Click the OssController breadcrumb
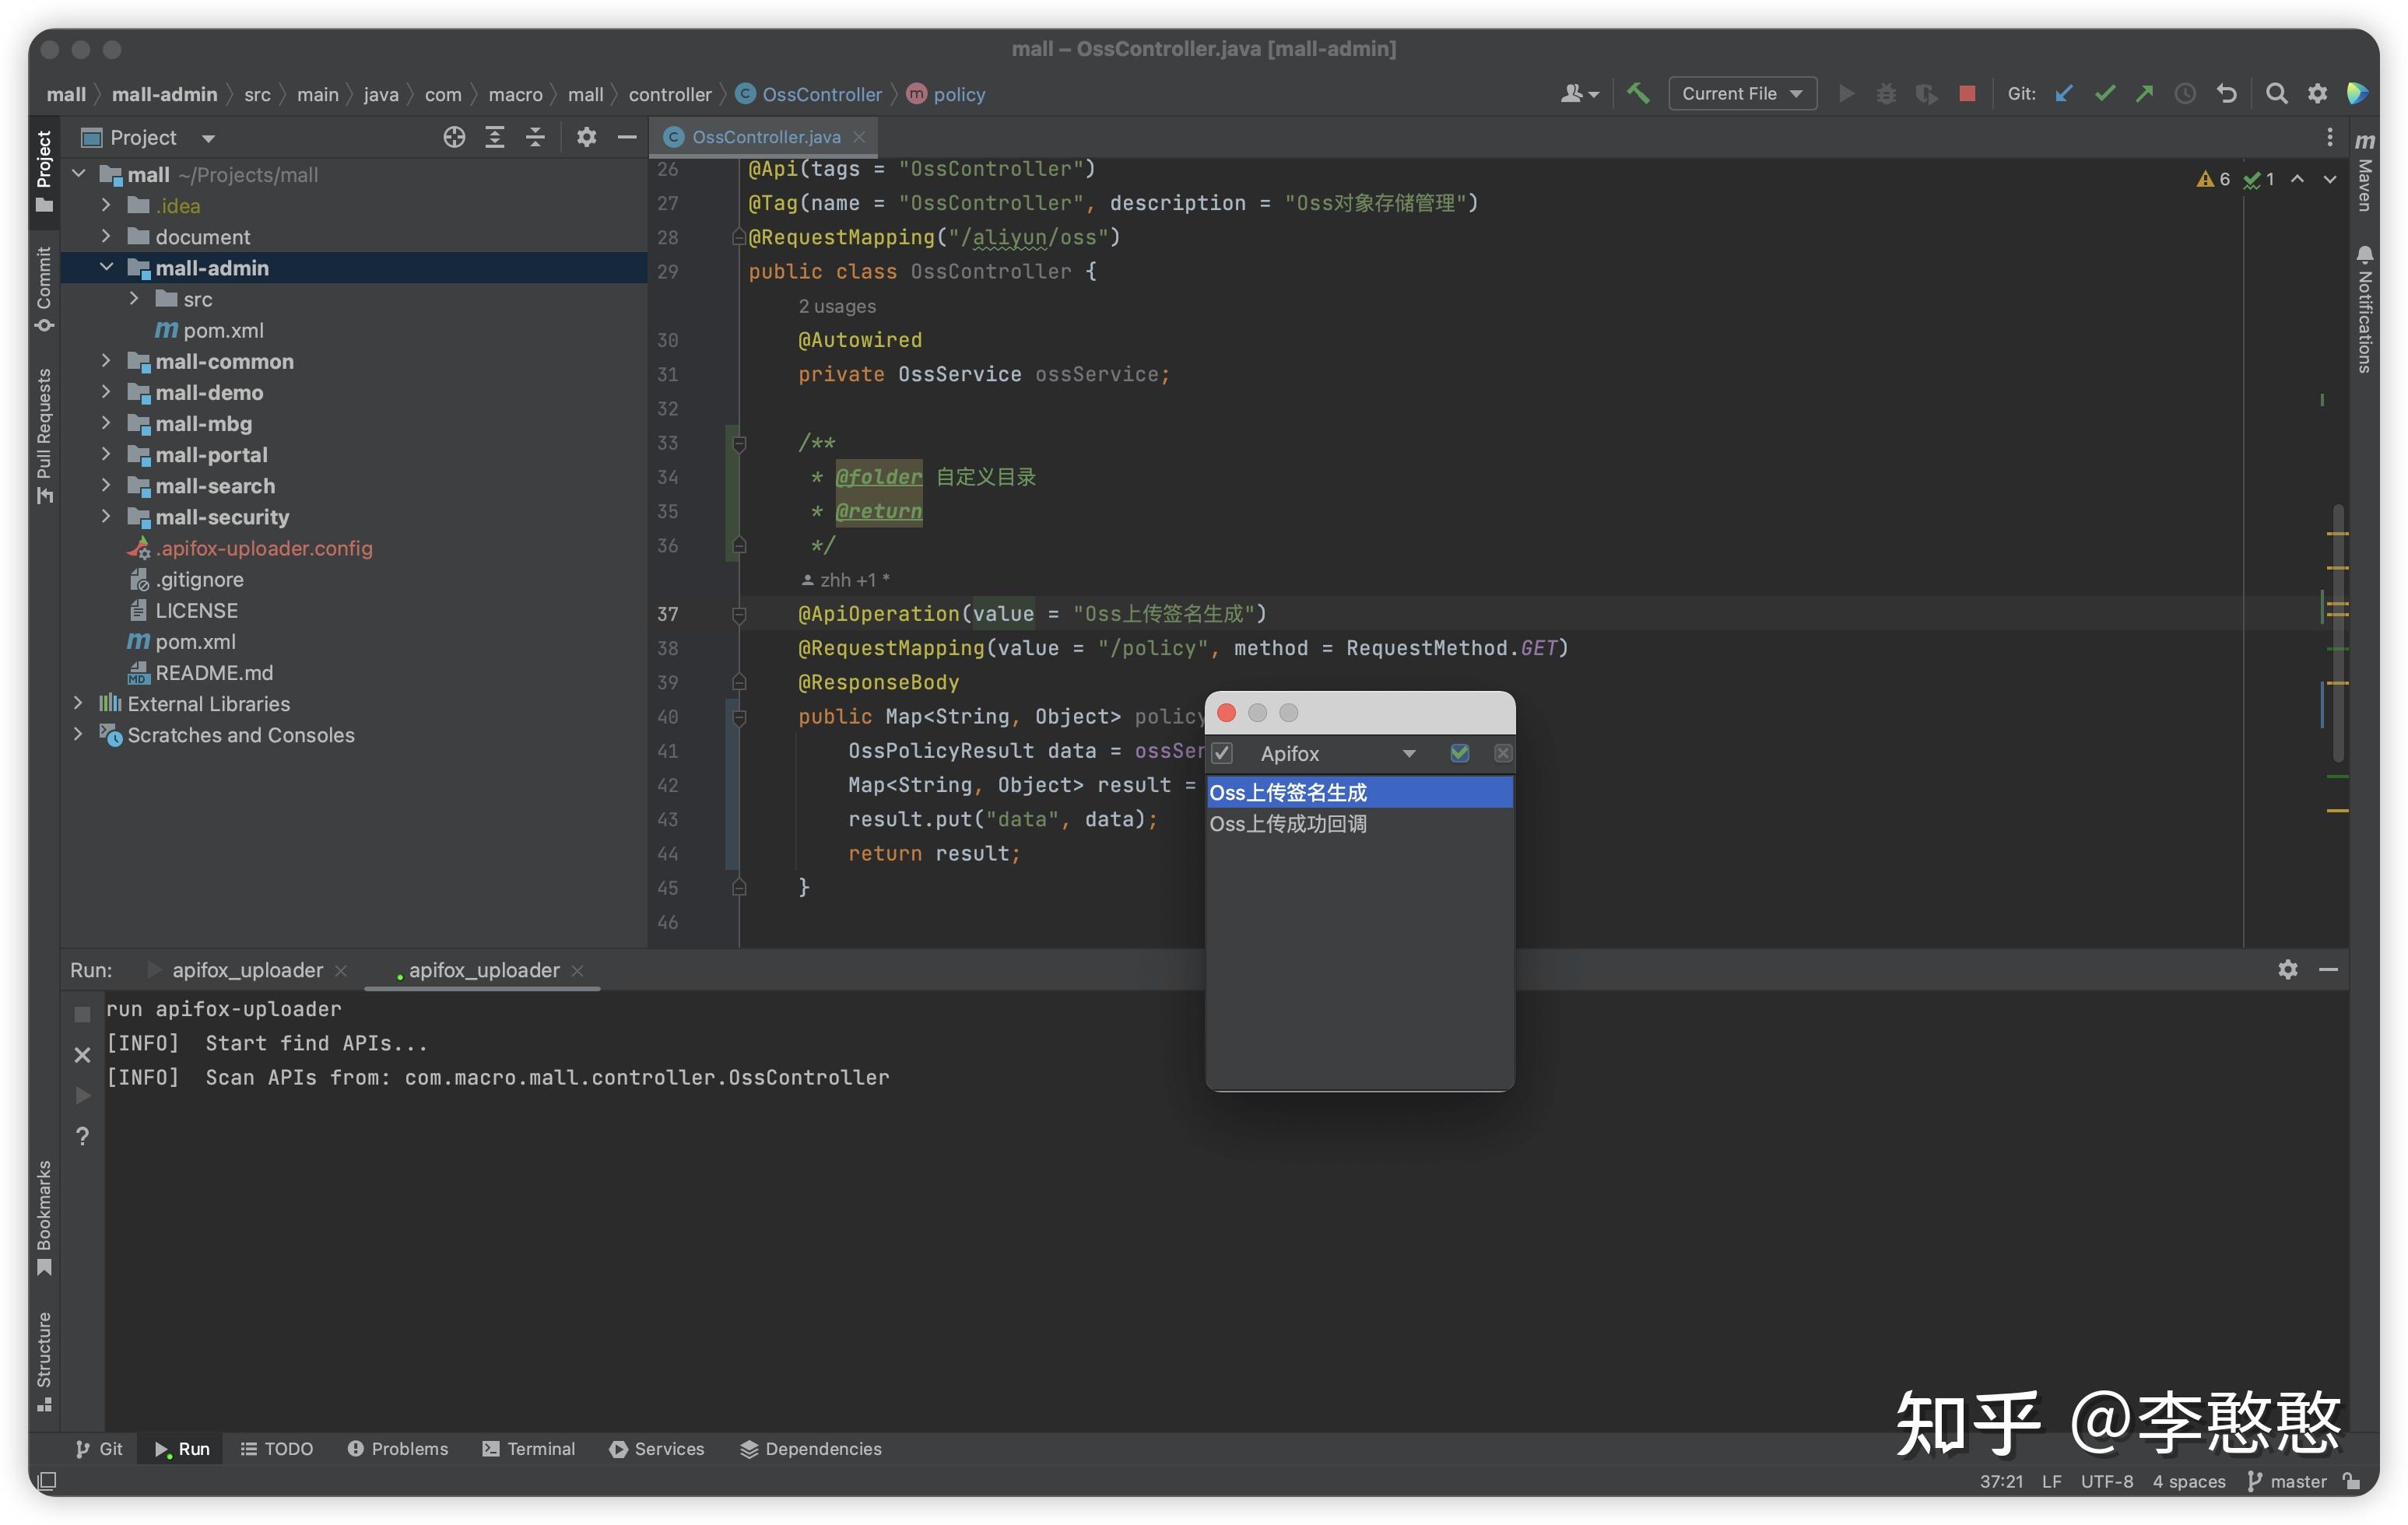 point(809,94)
